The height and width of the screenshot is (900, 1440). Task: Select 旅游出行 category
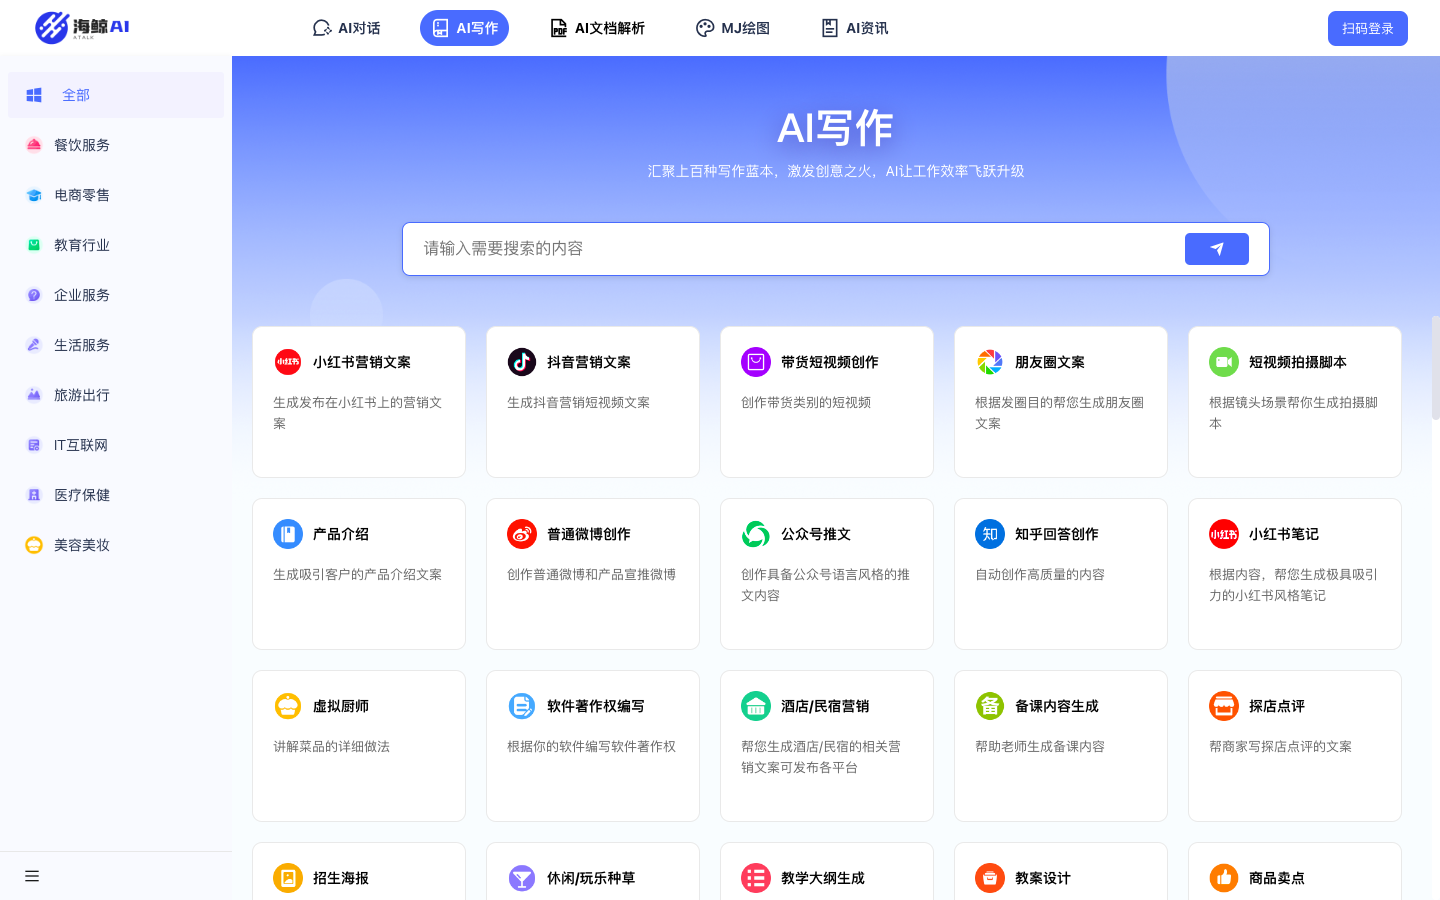(x=116, y=395)
